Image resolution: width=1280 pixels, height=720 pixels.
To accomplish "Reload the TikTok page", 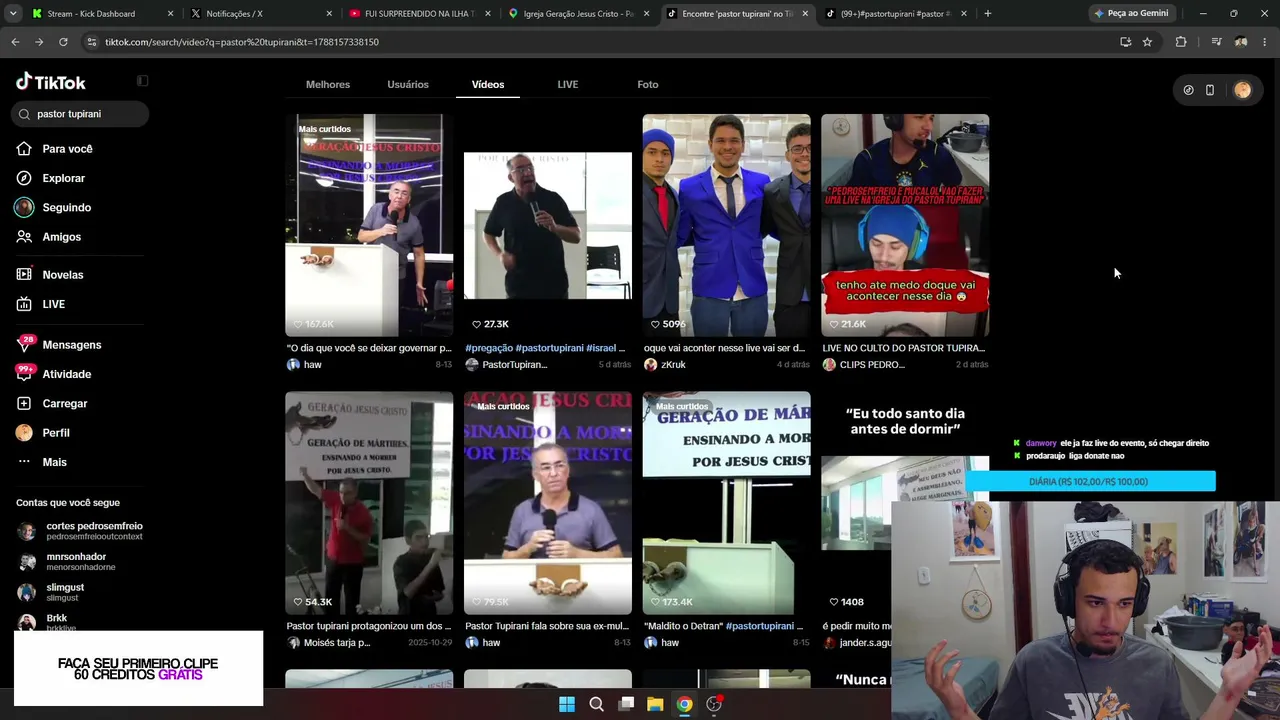I will pyautogui.click(x=63, y=42).
